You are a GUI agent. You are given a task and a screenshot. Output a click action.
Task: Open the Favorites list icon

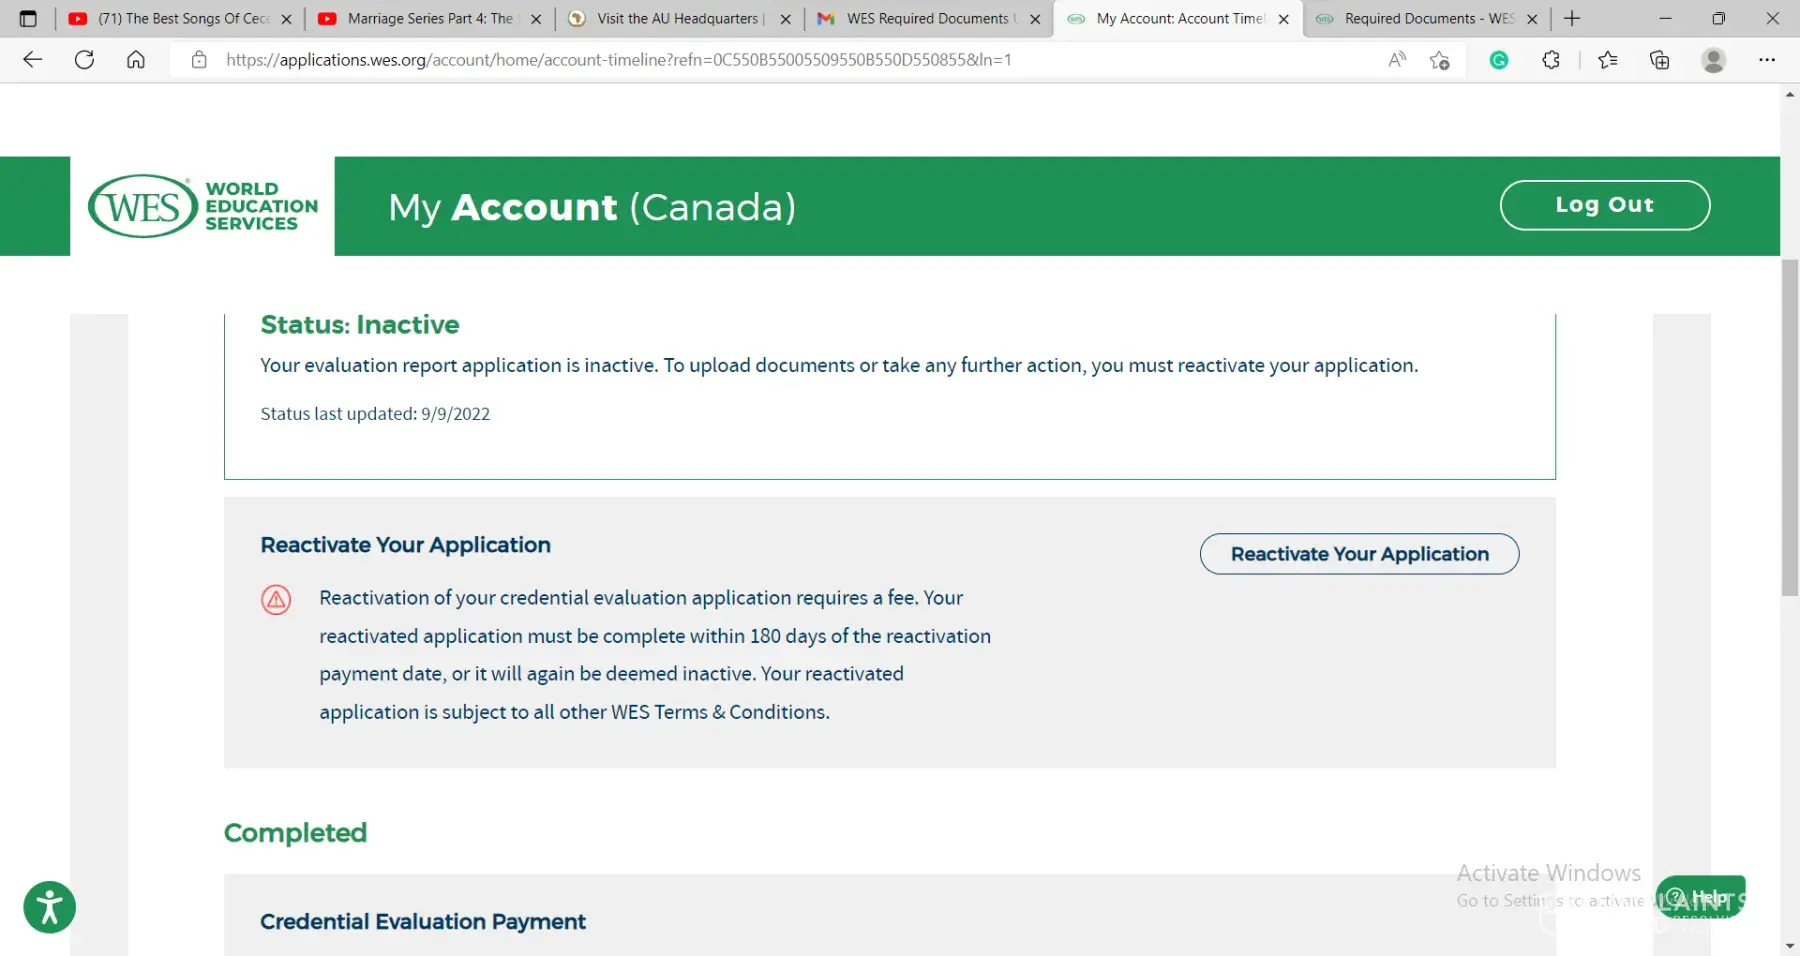pos(1608,60)
